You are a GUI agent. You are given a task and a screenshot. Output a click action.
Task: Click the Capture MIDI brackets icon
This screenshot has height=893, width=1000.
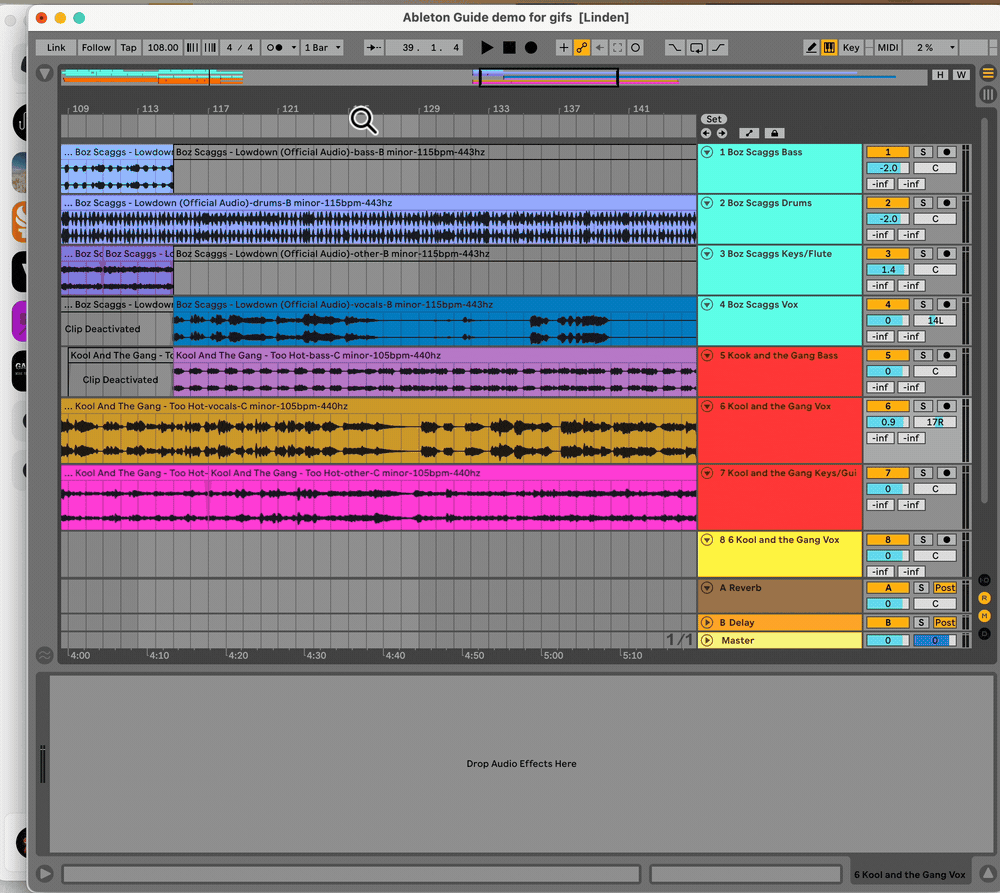[x=617, y=47]
